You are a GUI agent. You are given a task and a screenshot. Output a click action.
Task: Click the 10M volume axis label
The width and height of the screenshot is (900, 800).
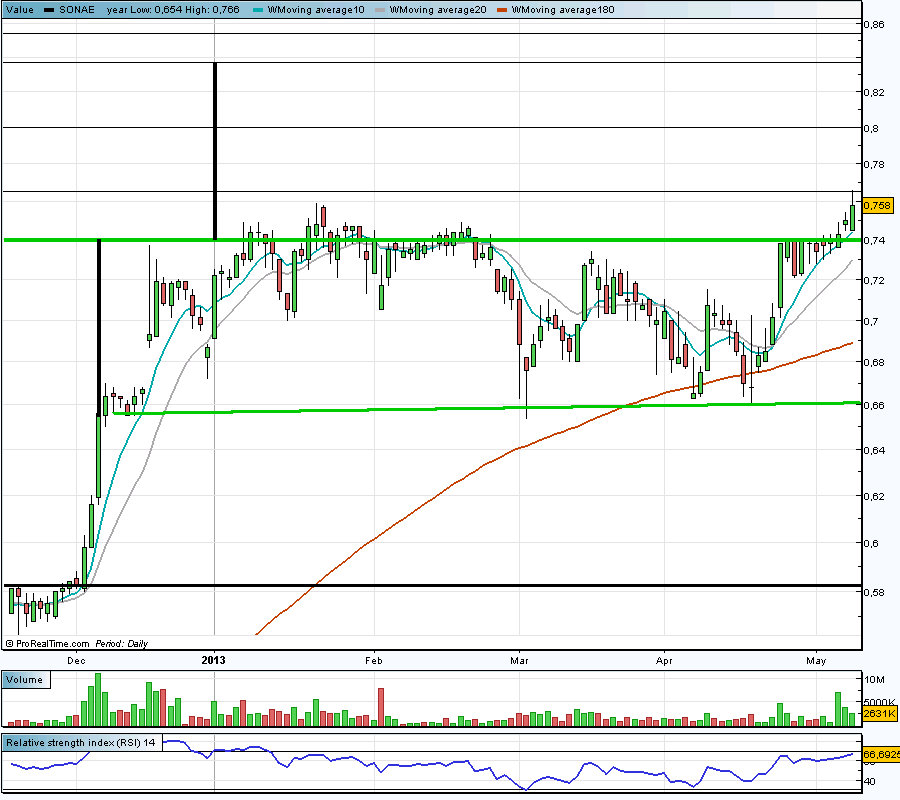(874, 679)
